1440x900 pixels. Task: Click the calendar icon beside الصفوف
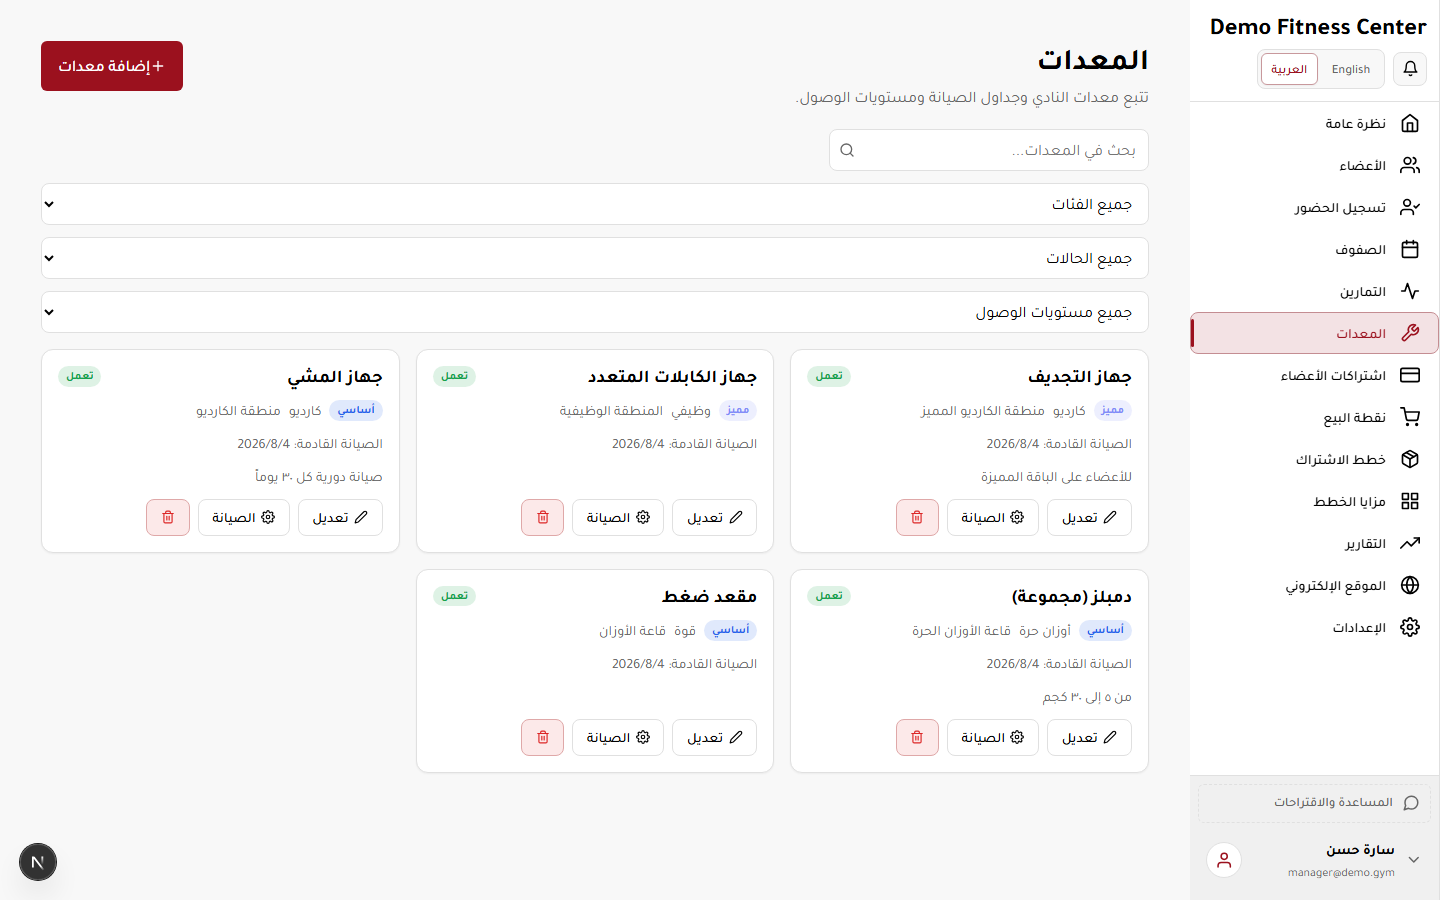coord(1410,249)
